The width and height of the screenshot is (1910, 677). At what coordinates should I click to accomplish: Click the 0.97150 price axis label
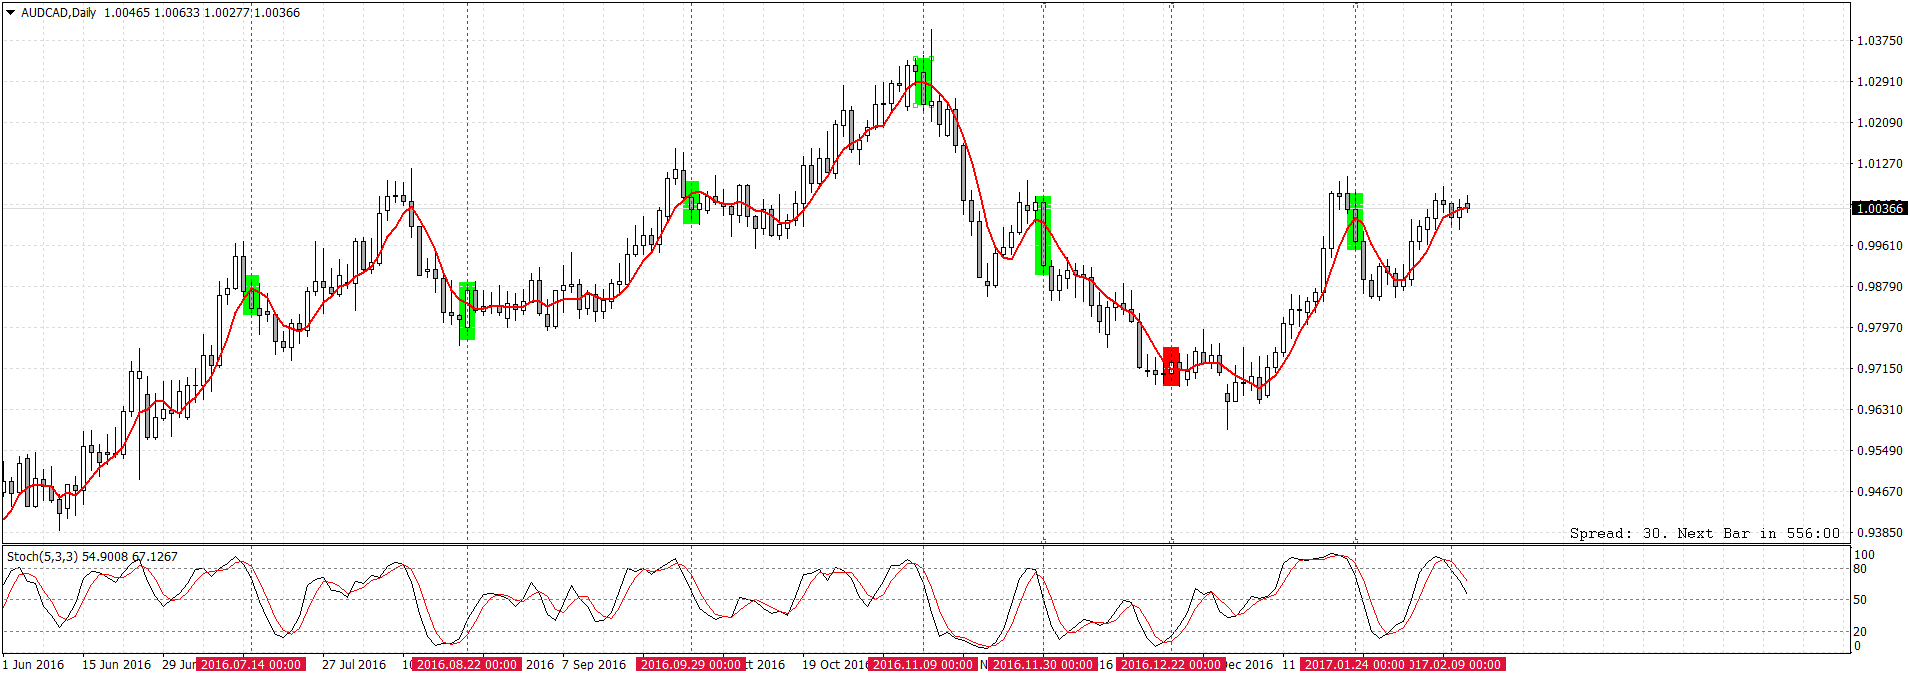pos(1880,369)
